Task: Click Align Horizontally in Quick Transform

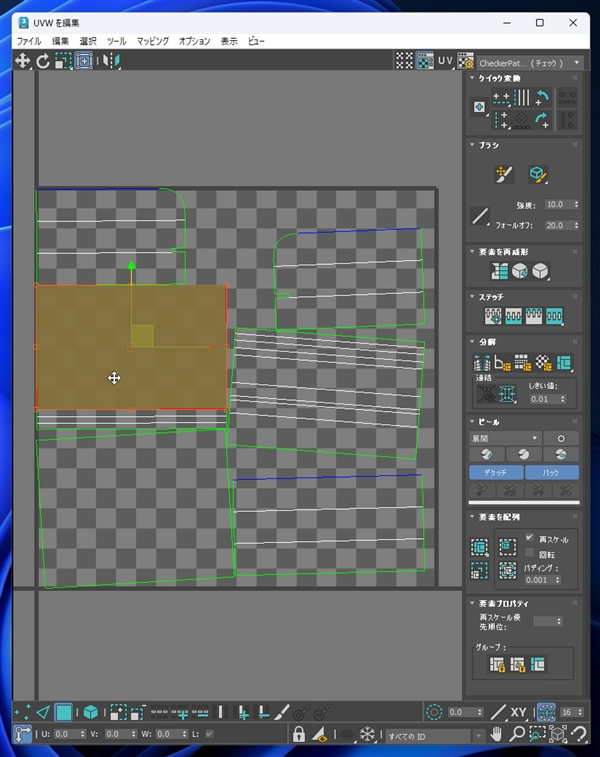Action: point(501,98)
